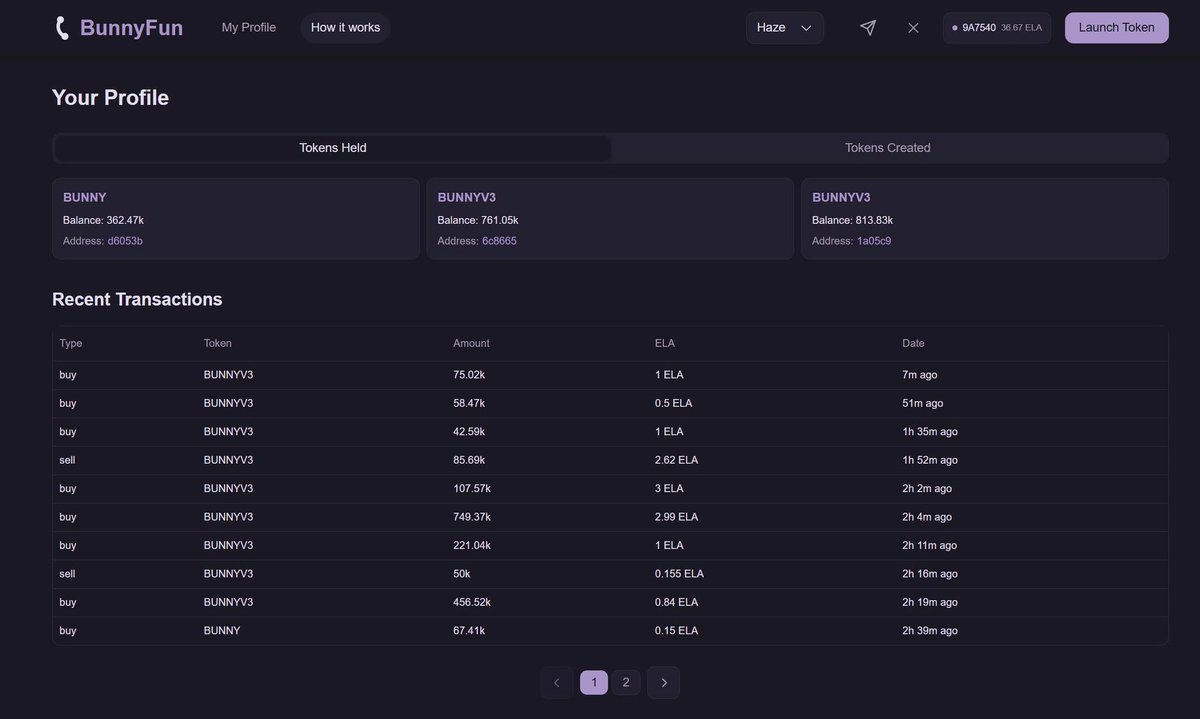This screenshot has height=719, width=1200.
Task: Open wallet 9A7540 balance button
Action: 997,28
